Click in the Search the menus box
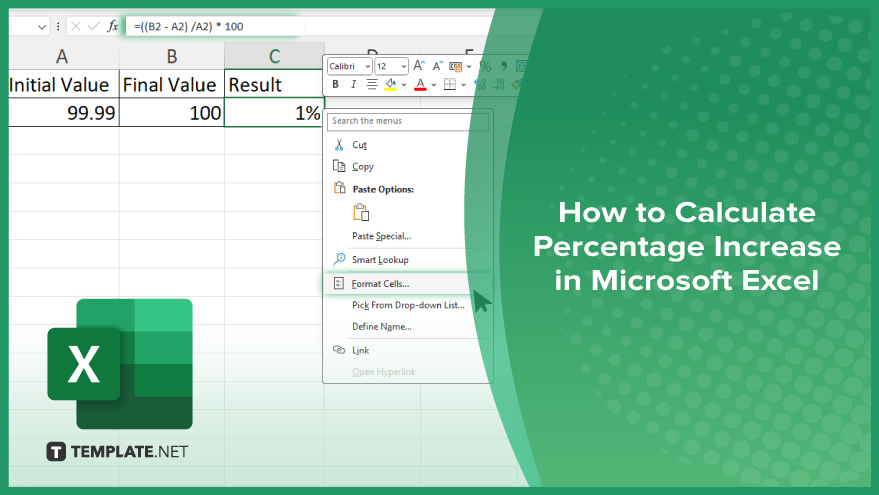The height and width of the screenshot is (495, 879). tap(408, 121)
